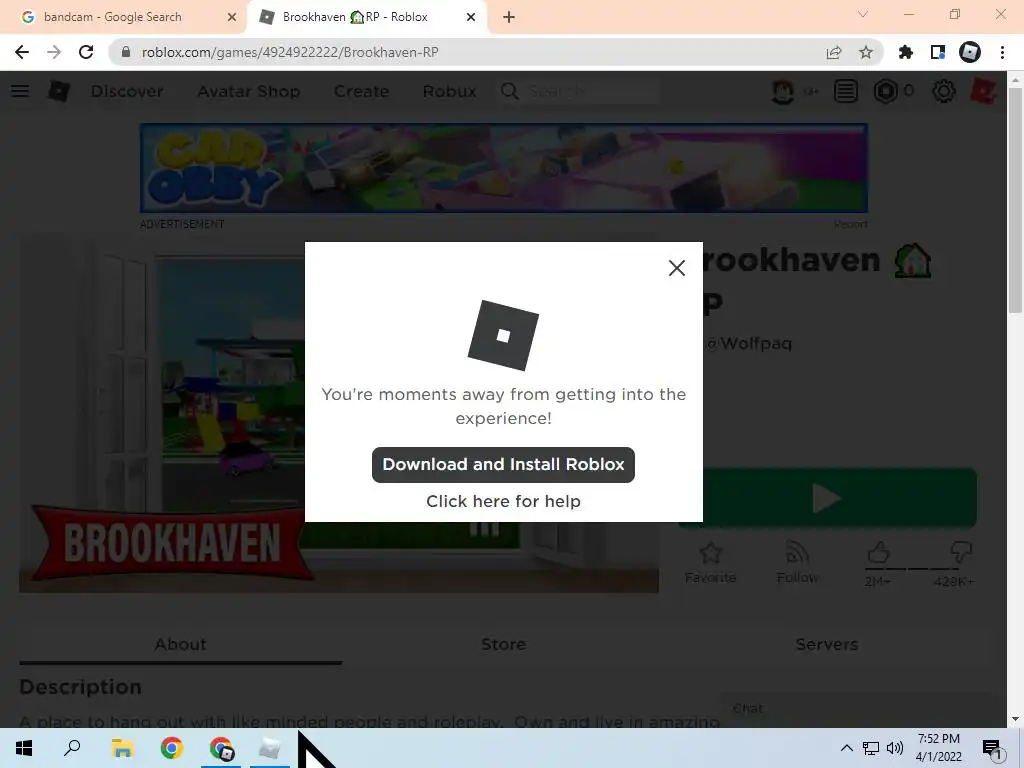Image resolution: width=1024 pixels, height=768 pixels.
Task: Open Chrome extensions puzzle icon
Action: (x=906, y=52)
